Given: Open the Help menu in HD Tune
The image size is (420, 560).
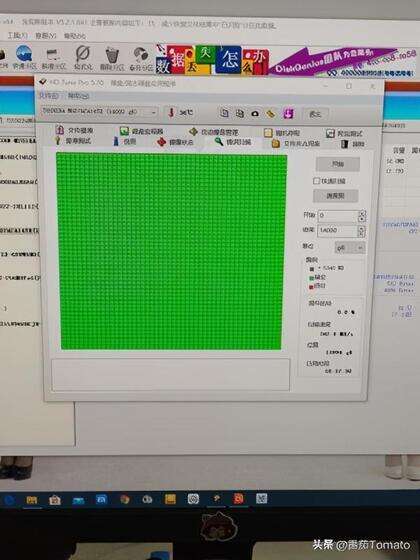Looking at the screenshot, I should (79, 96).
